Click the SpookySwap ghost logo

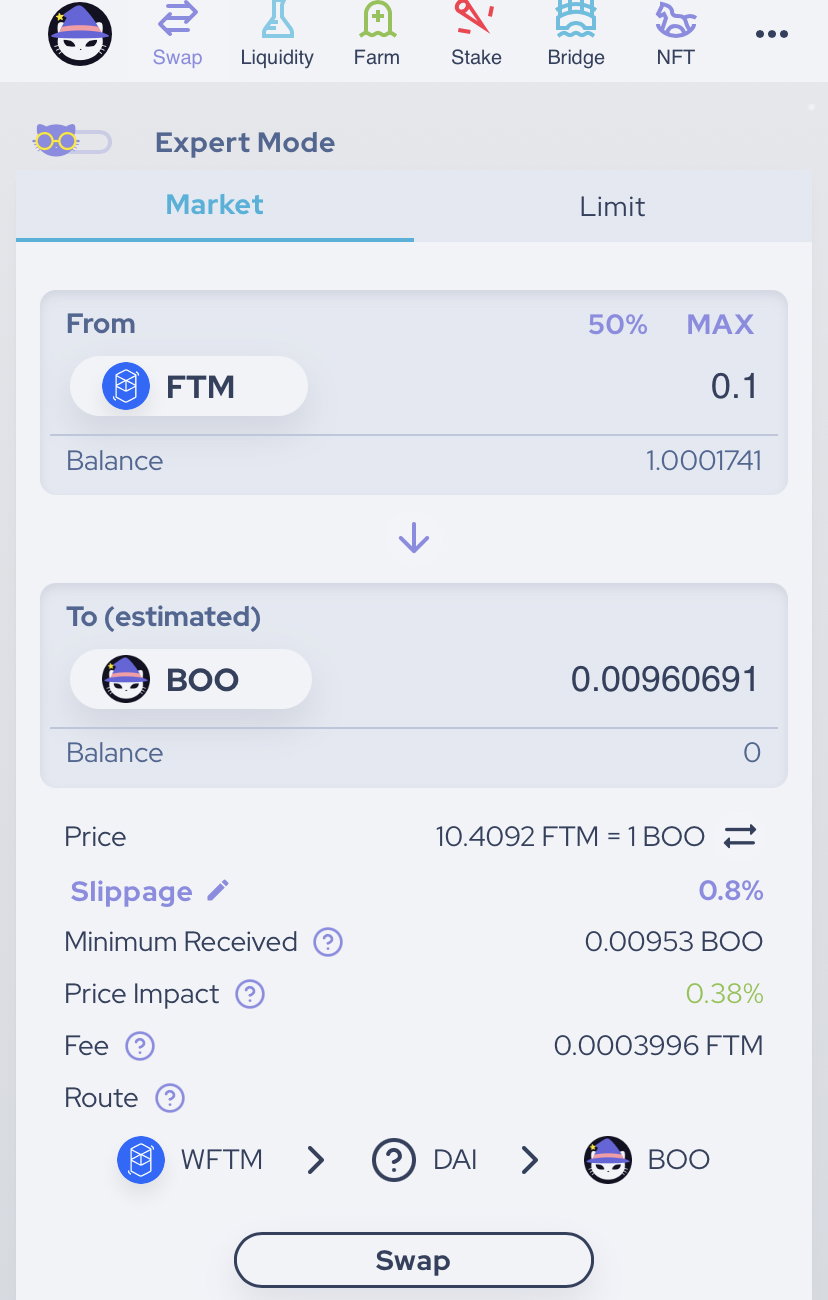point(80,33)
